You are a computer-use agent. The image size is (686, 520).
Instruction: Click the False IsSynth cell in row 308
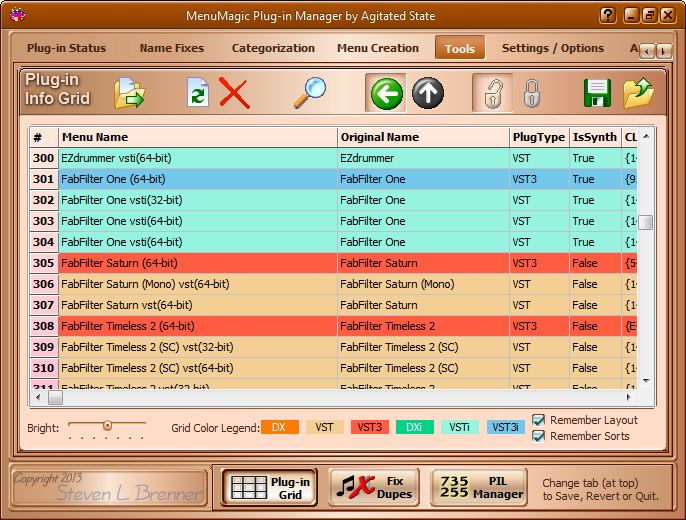pyautogui.click(x=595, y=326)
